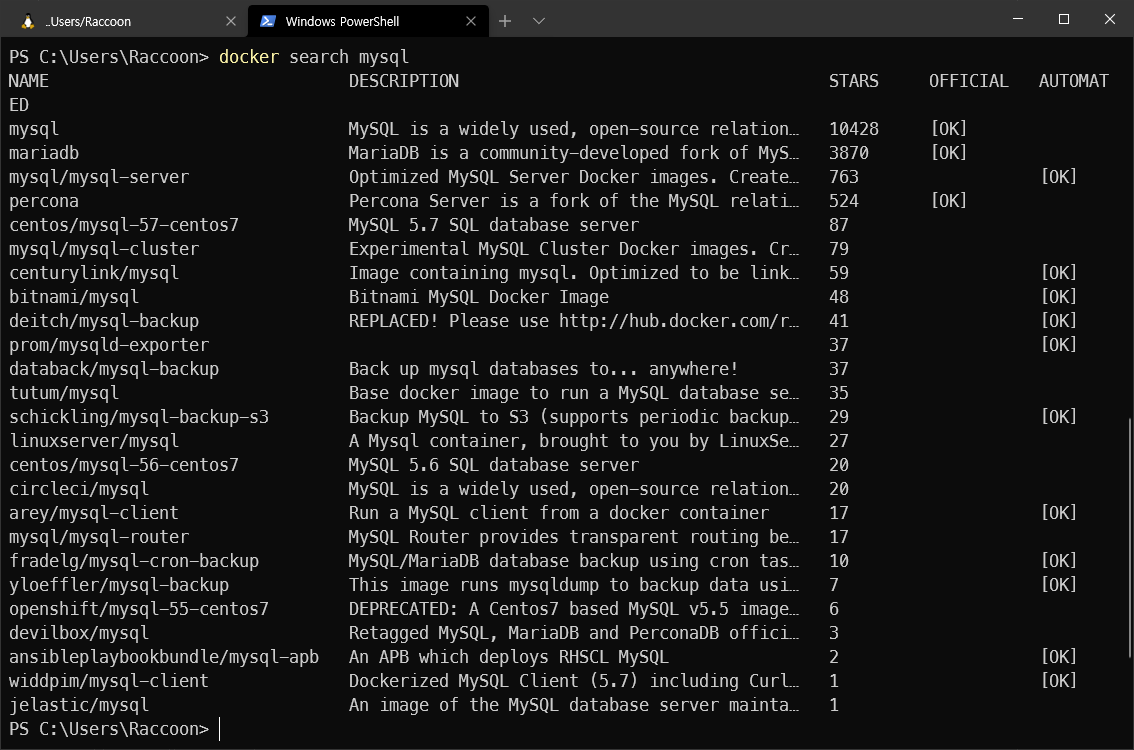The width and height of the screenshot is (1134, 750).
Task: Click the minimize icon in the title bar
Action: [x=1017, y=19]
